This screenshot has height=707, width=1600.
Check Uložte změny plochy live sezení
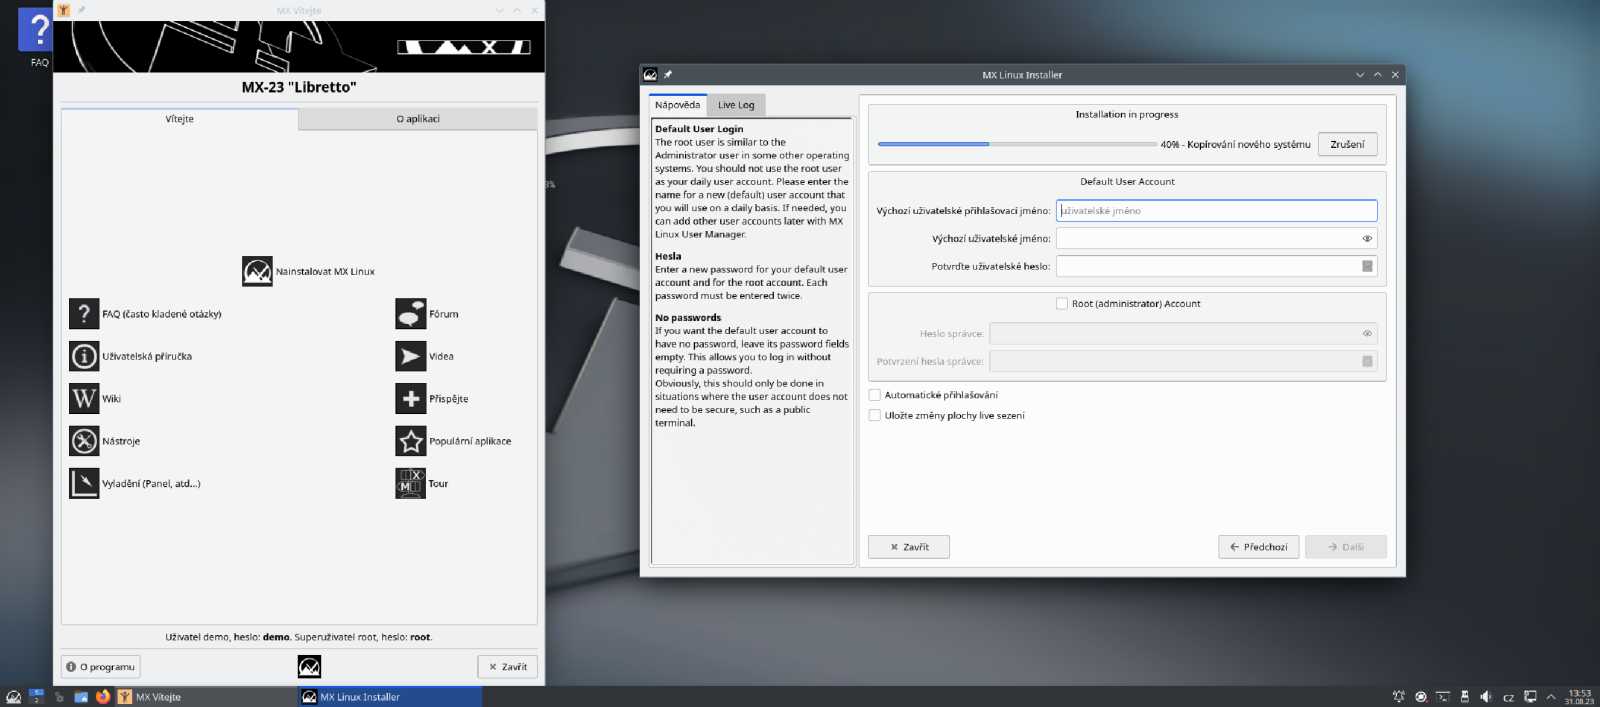(x=875, y=415)
